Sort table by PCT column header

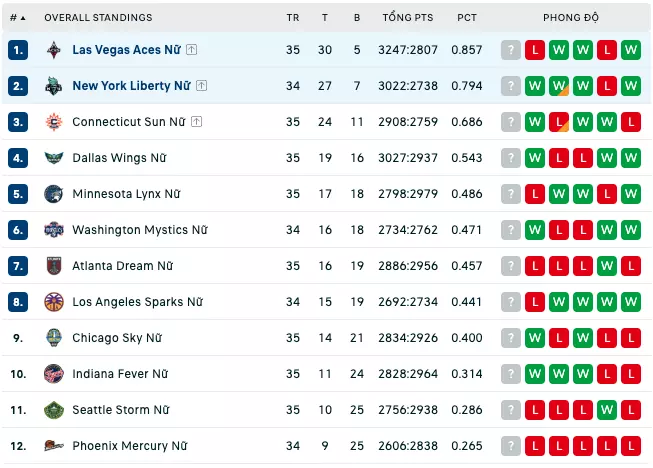coord(467,18)
